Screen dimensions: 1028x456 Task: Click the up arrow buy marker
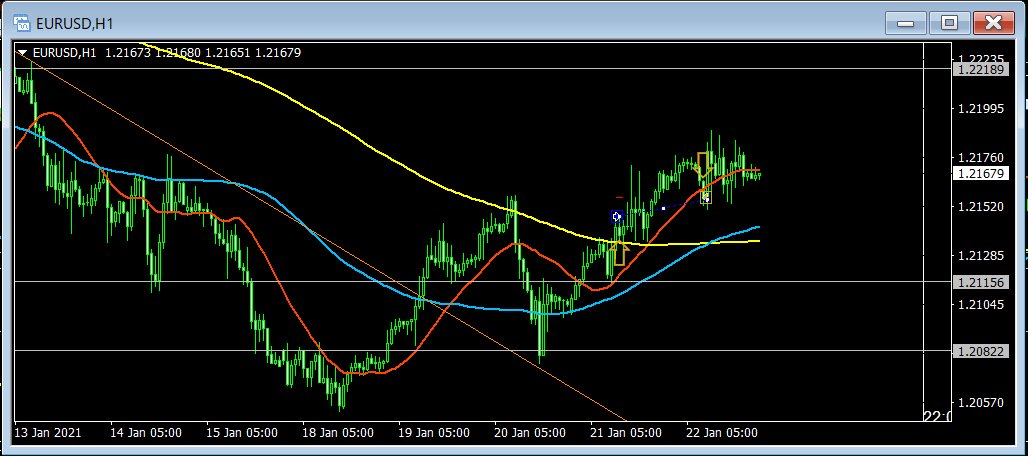pos(618,253)
